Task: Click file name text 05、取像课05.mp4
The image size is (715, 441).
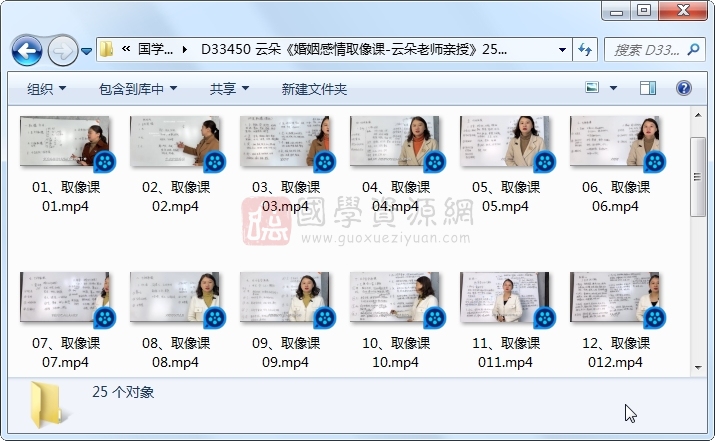Action: click(506, 197)
